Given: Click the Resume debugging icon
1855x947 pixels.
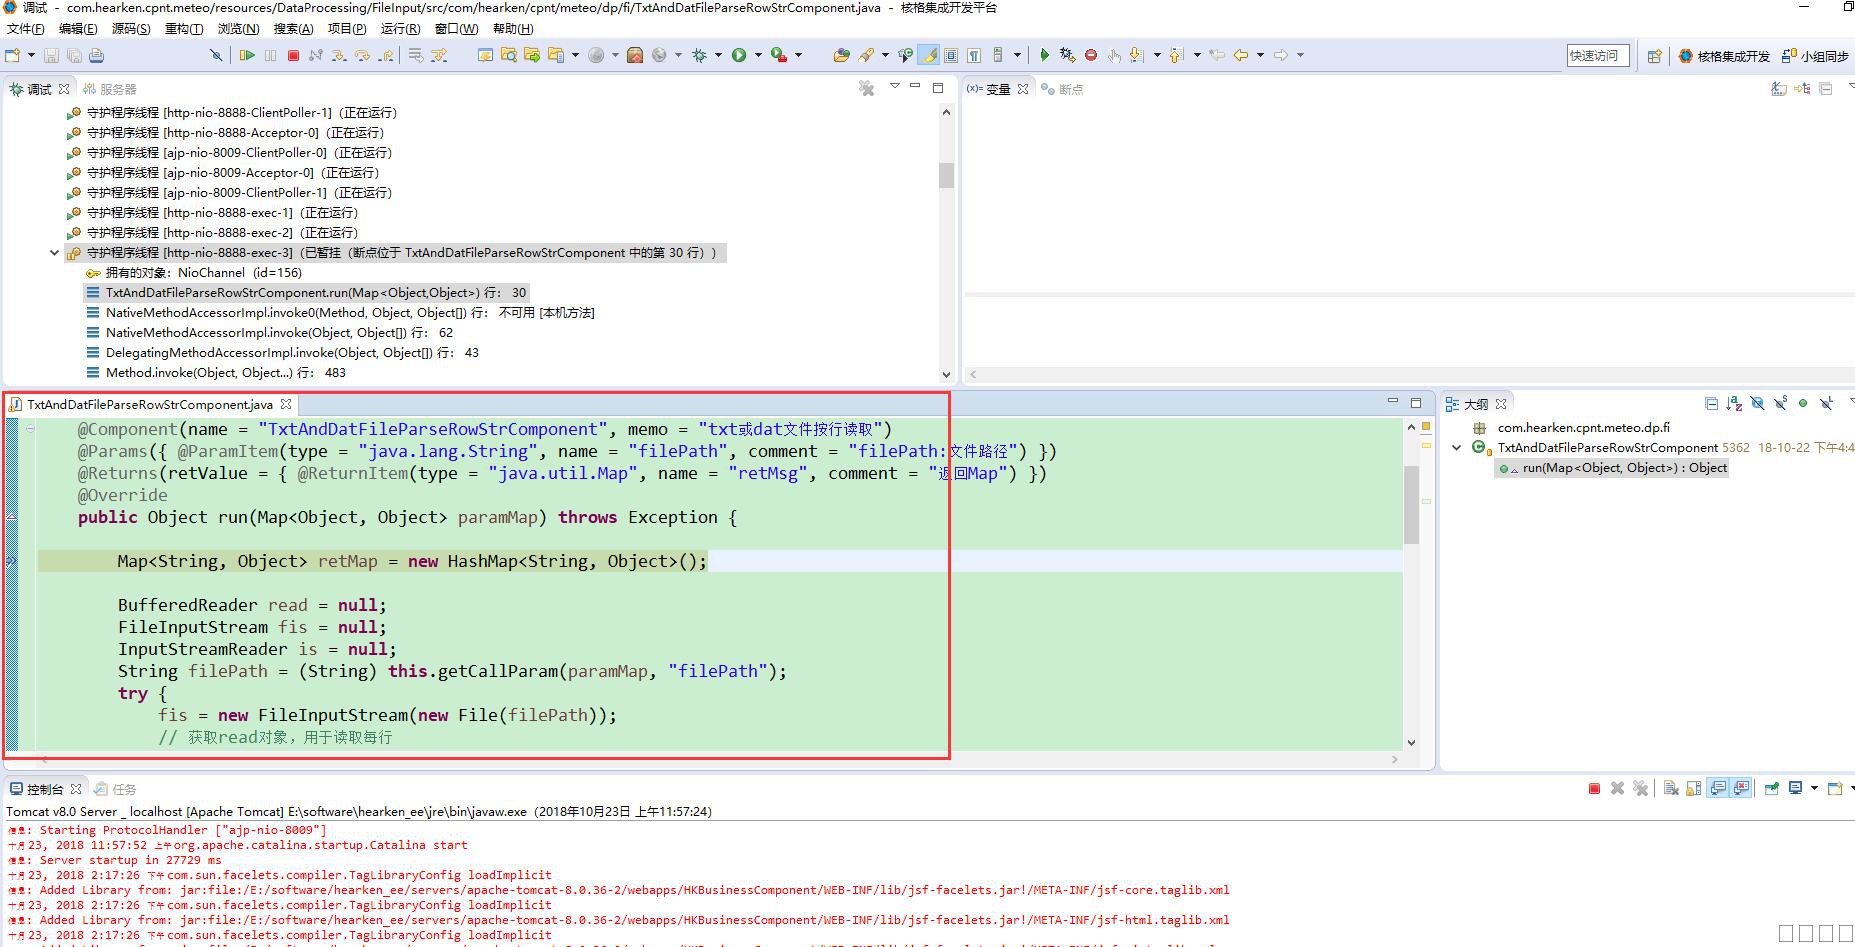Looking at the screenshot, I should pyautogui.click(x=247, y=55).
